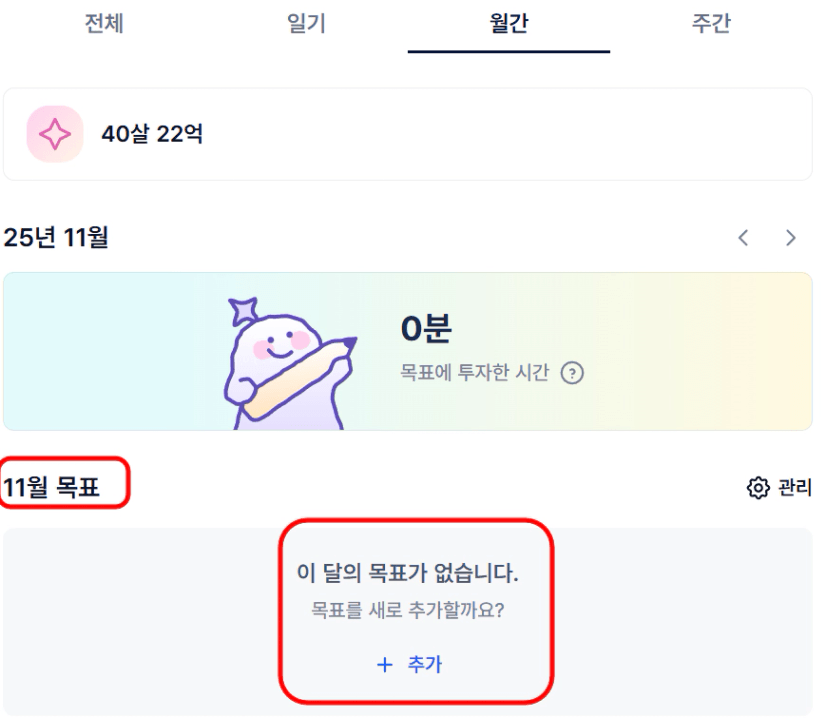Viewport: 826px width, 718px height.
Task: Open the 40살 22억 goal title
Action: click(x=152, y=133)
